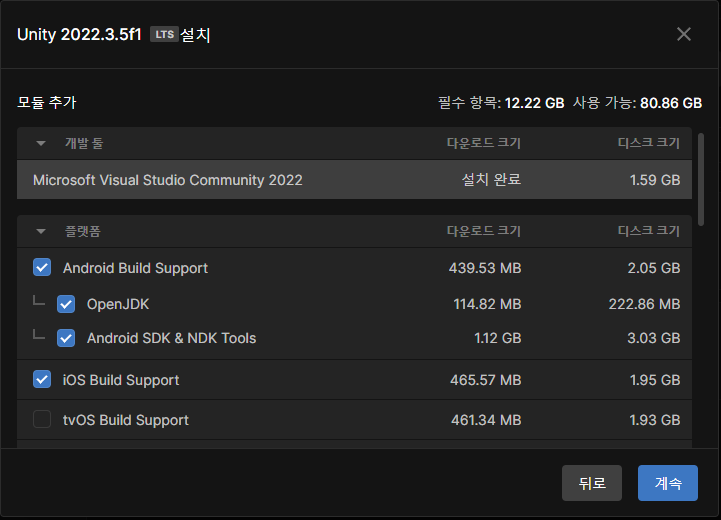Click 2.05 GB Android disk size
Screen dimensions: 721x520
pos(654,268)
